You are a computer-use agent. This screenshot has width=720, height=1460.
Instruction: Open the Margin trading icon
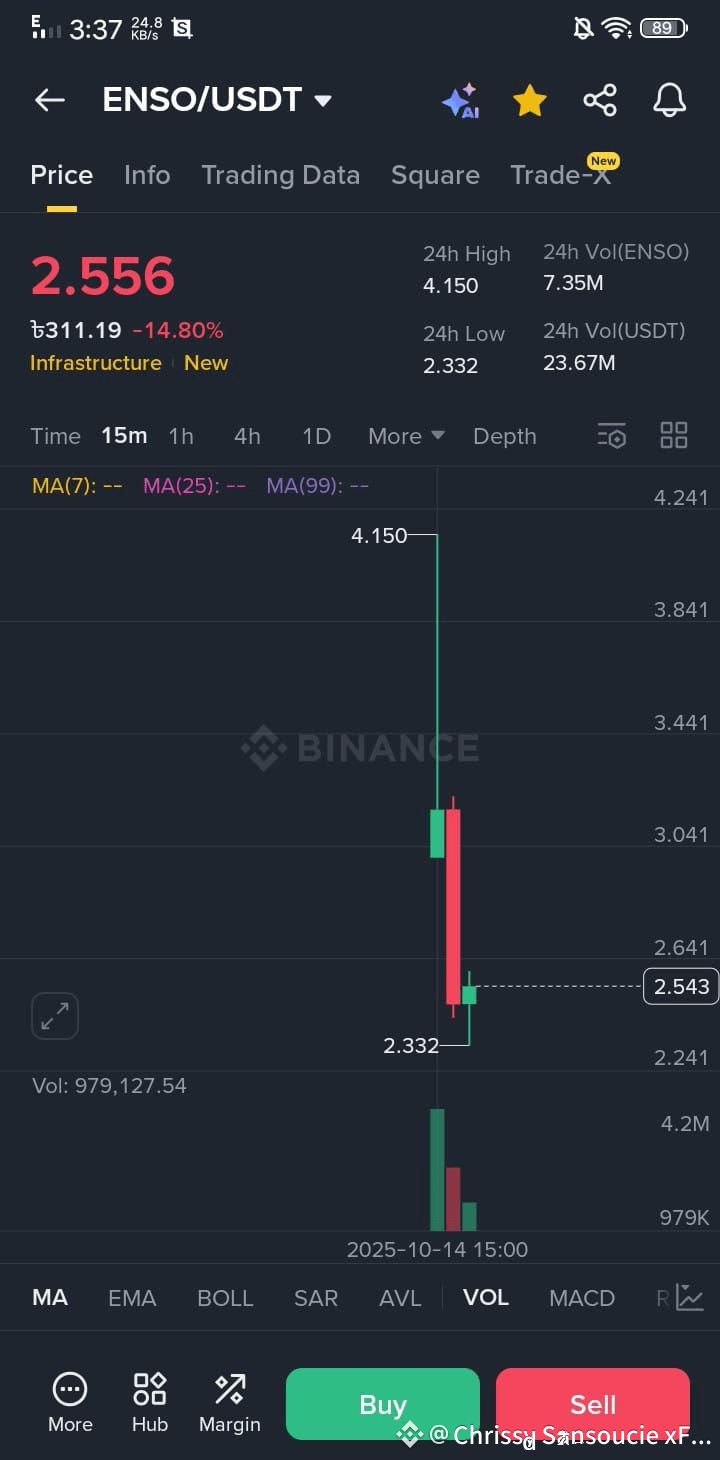point(230,1402)
